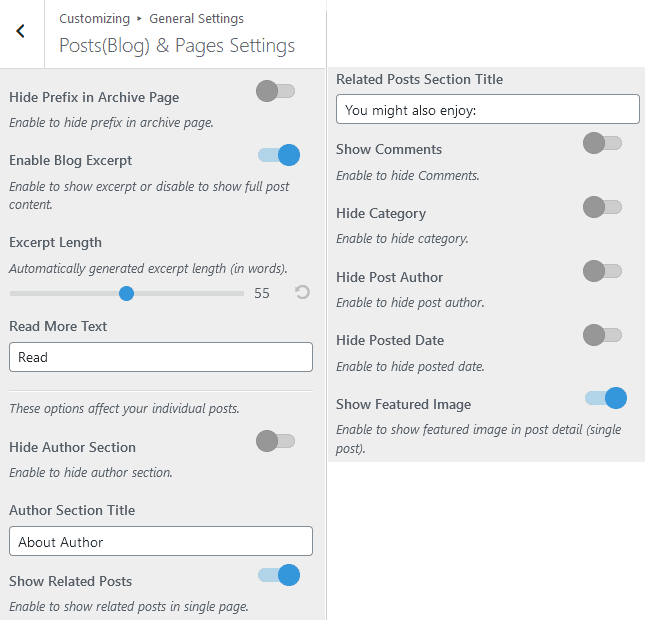This screenshot has width=645, height=620.
Task: Click the Hide Posted Date label
Action: point(390,340)
